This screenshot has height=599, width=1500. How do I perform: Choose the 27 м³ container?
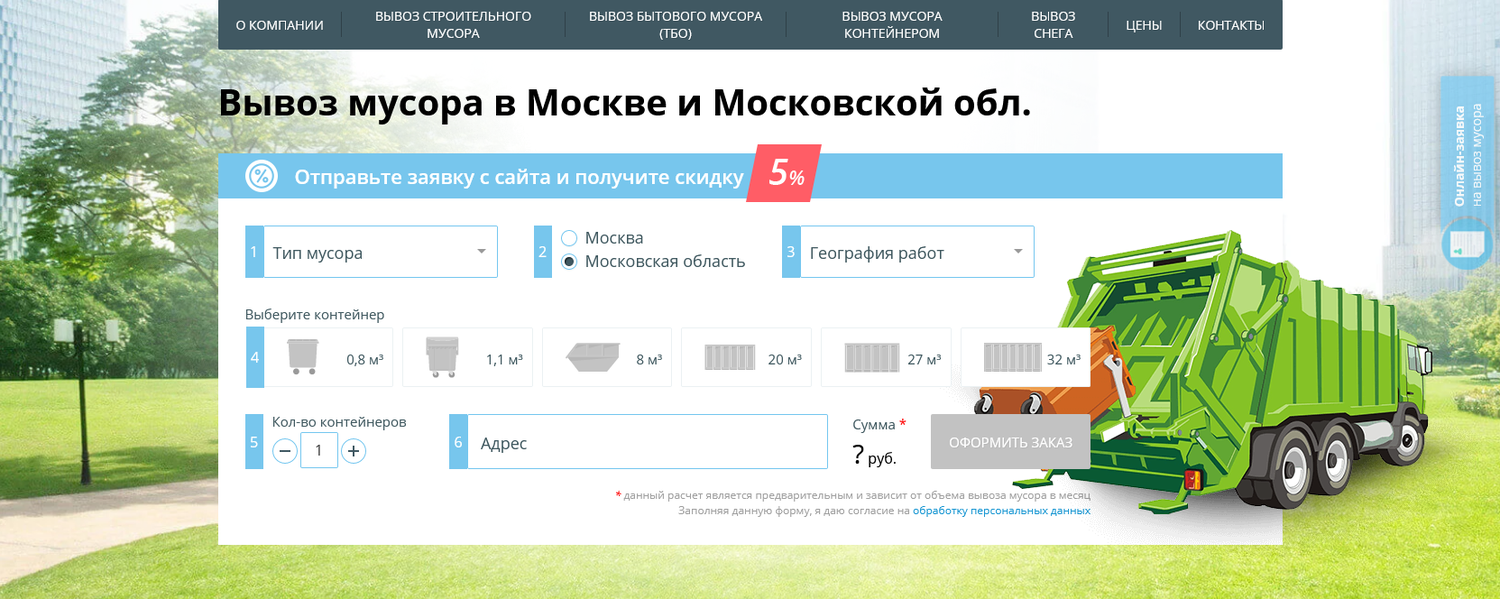886,357
